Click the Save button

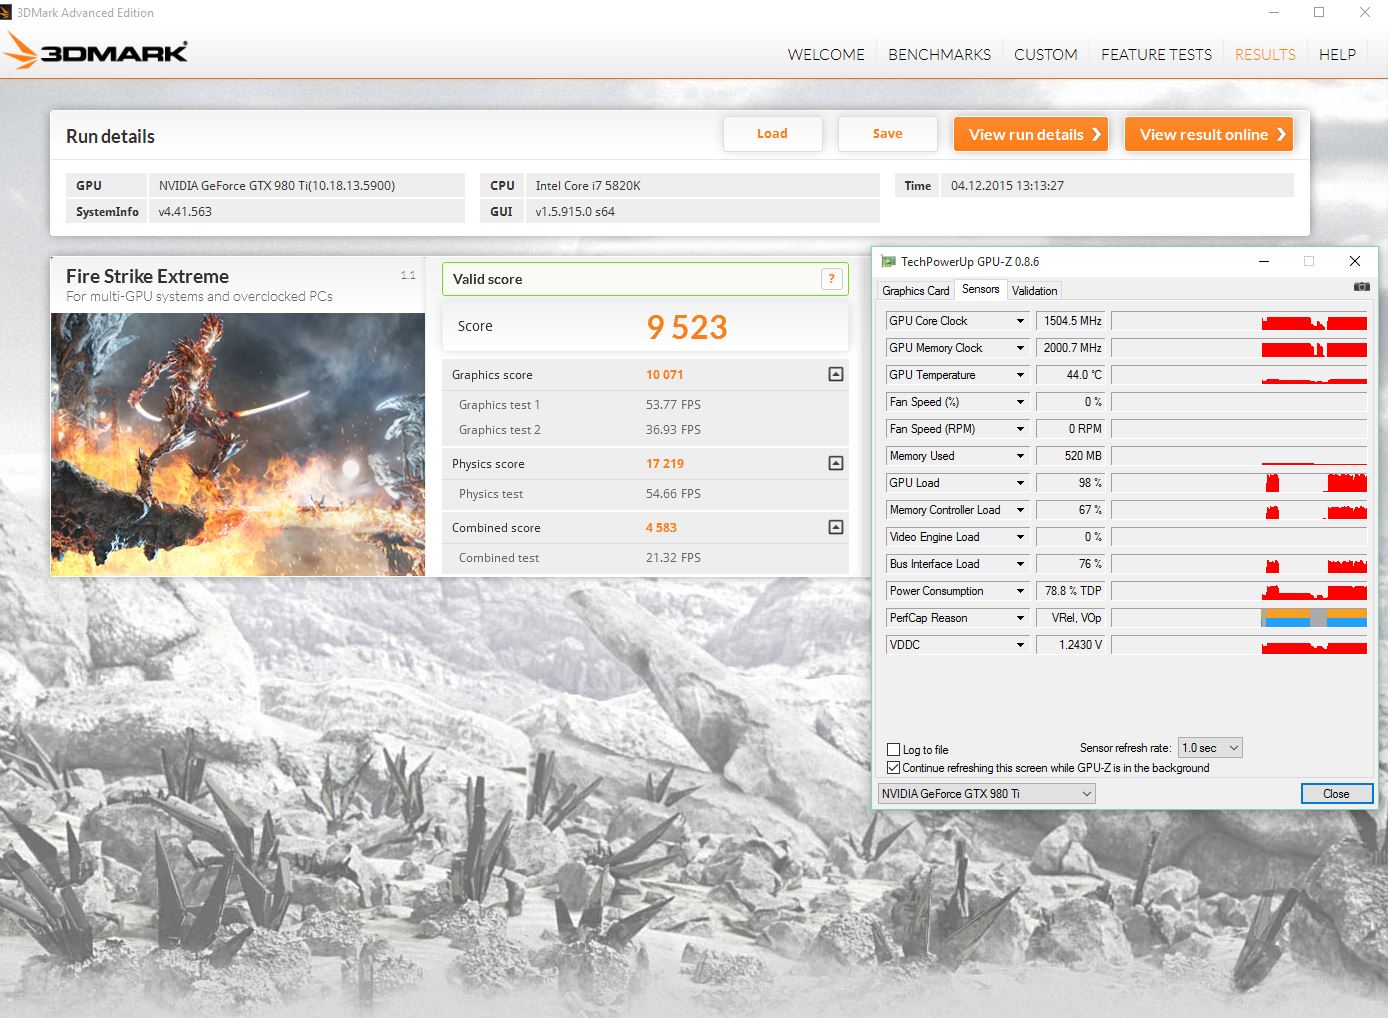click(x=887, y=134)
